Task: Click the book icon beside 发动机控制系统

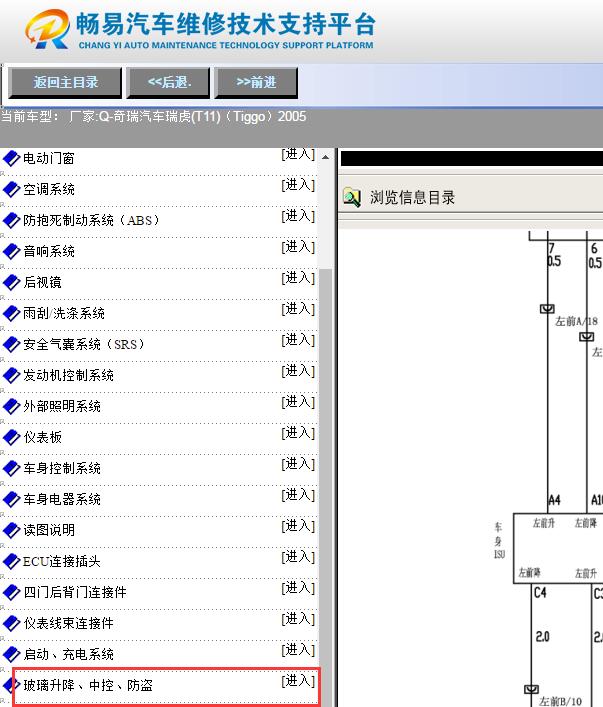Action: pyautogui.click(x=11, y=375)
